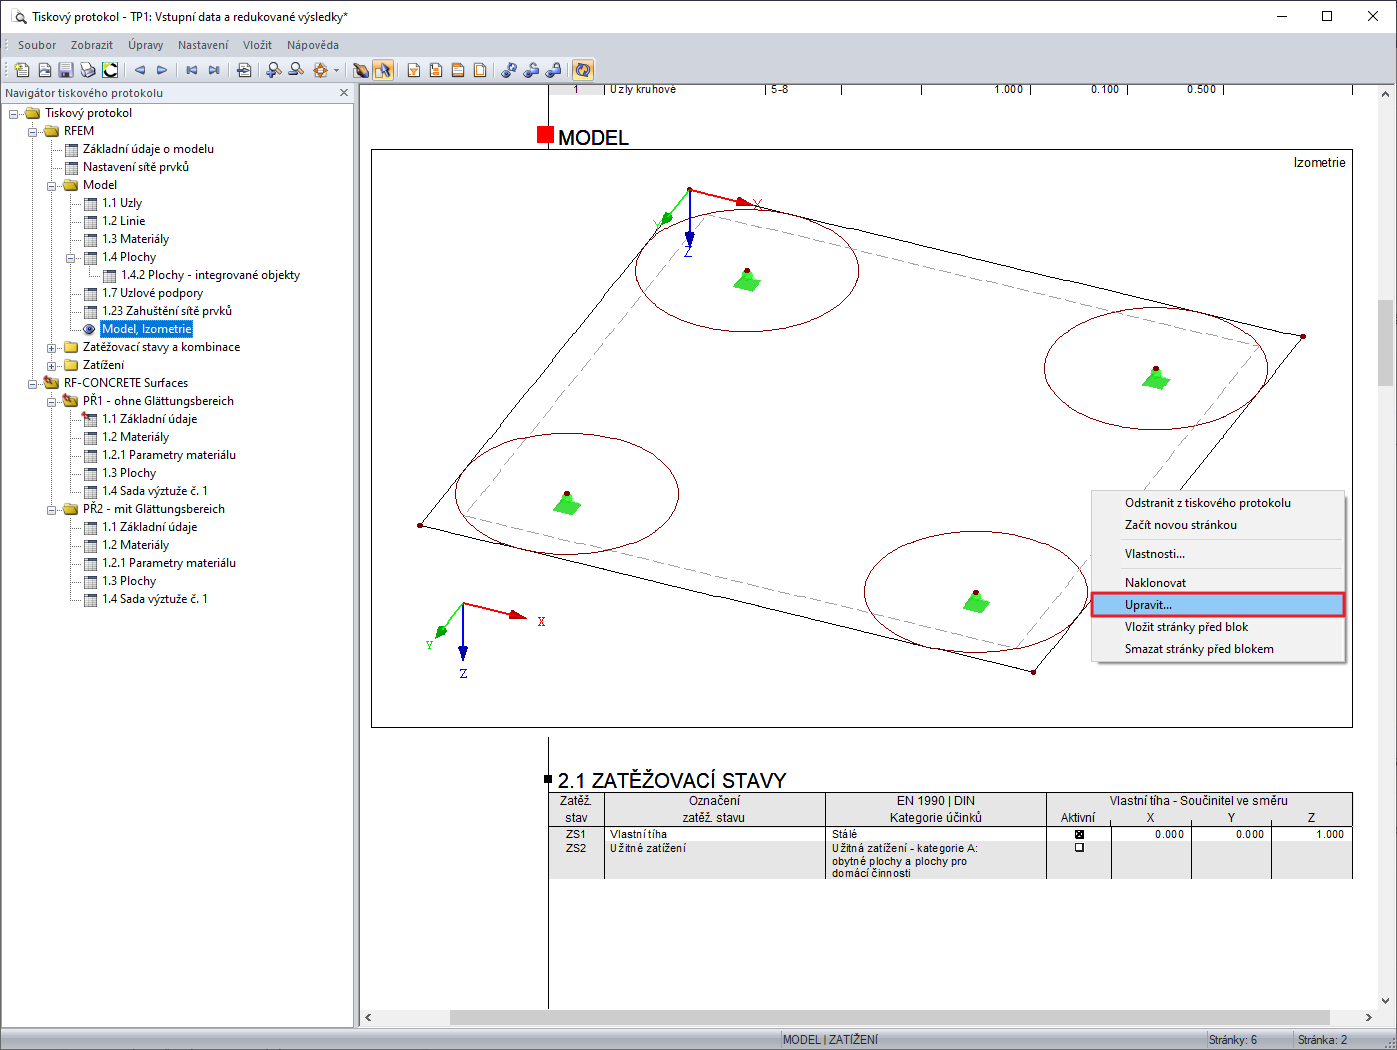Expand the Zatížení folder
This screenshot has height=1050, width=1397.
click(x=52, y=365)
